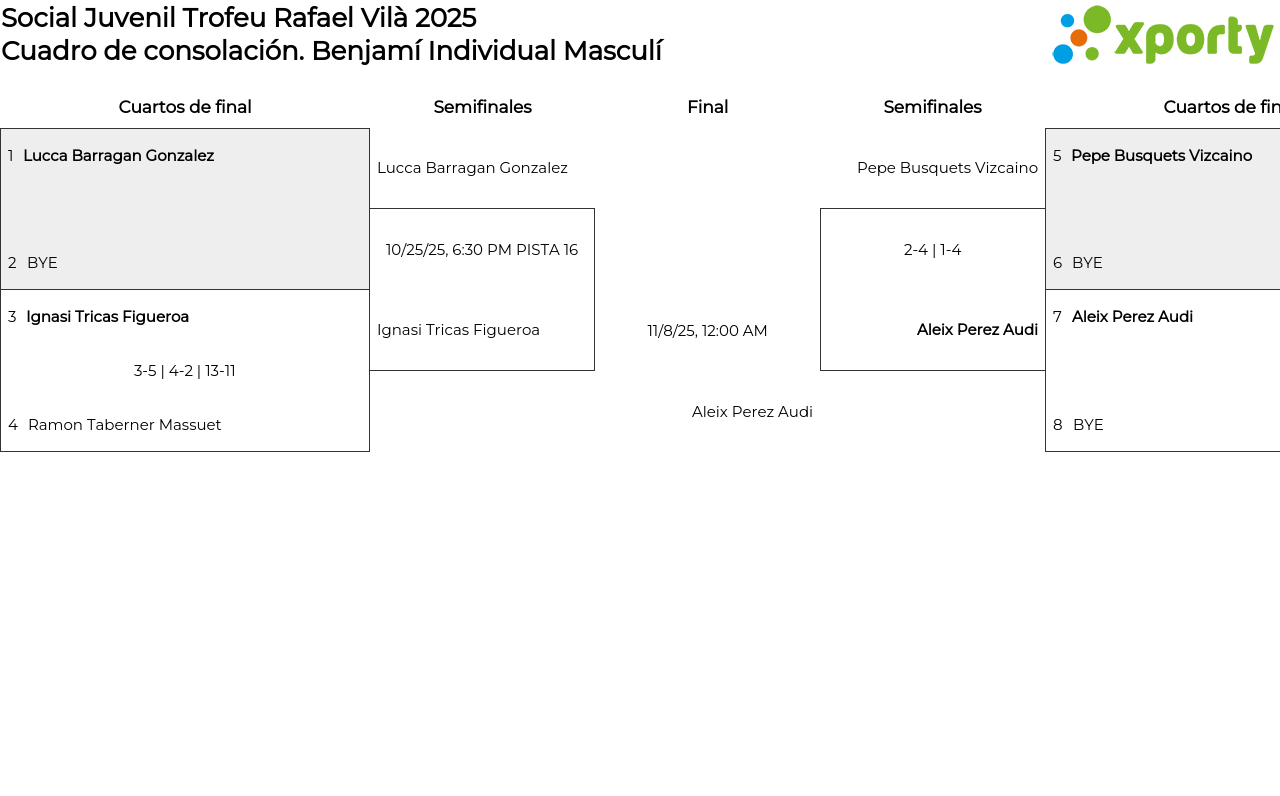Image resolution: width=1280 pixels, height=796 pixels.
Task: Open the 10/25/25 6:30 PM PISTA 16 match
Action: pos(482,250)
